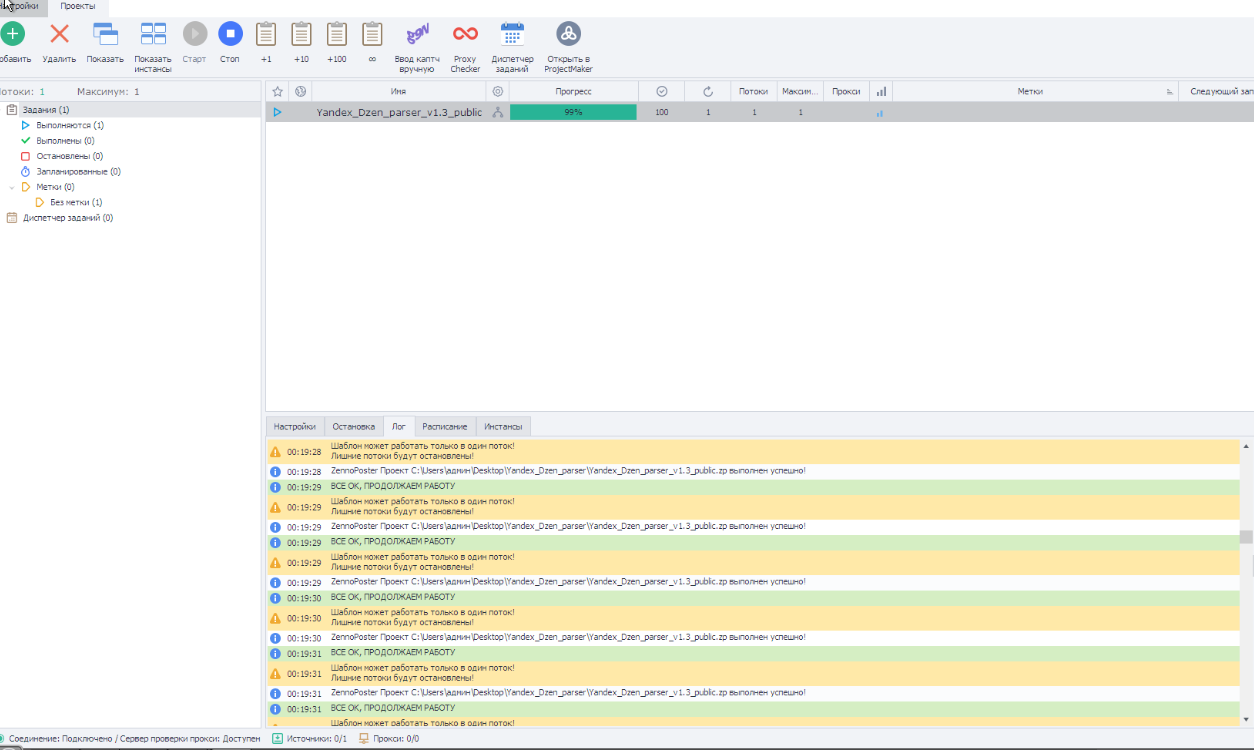Open the Диспетчер заданий calendar icon

[512, 34]
